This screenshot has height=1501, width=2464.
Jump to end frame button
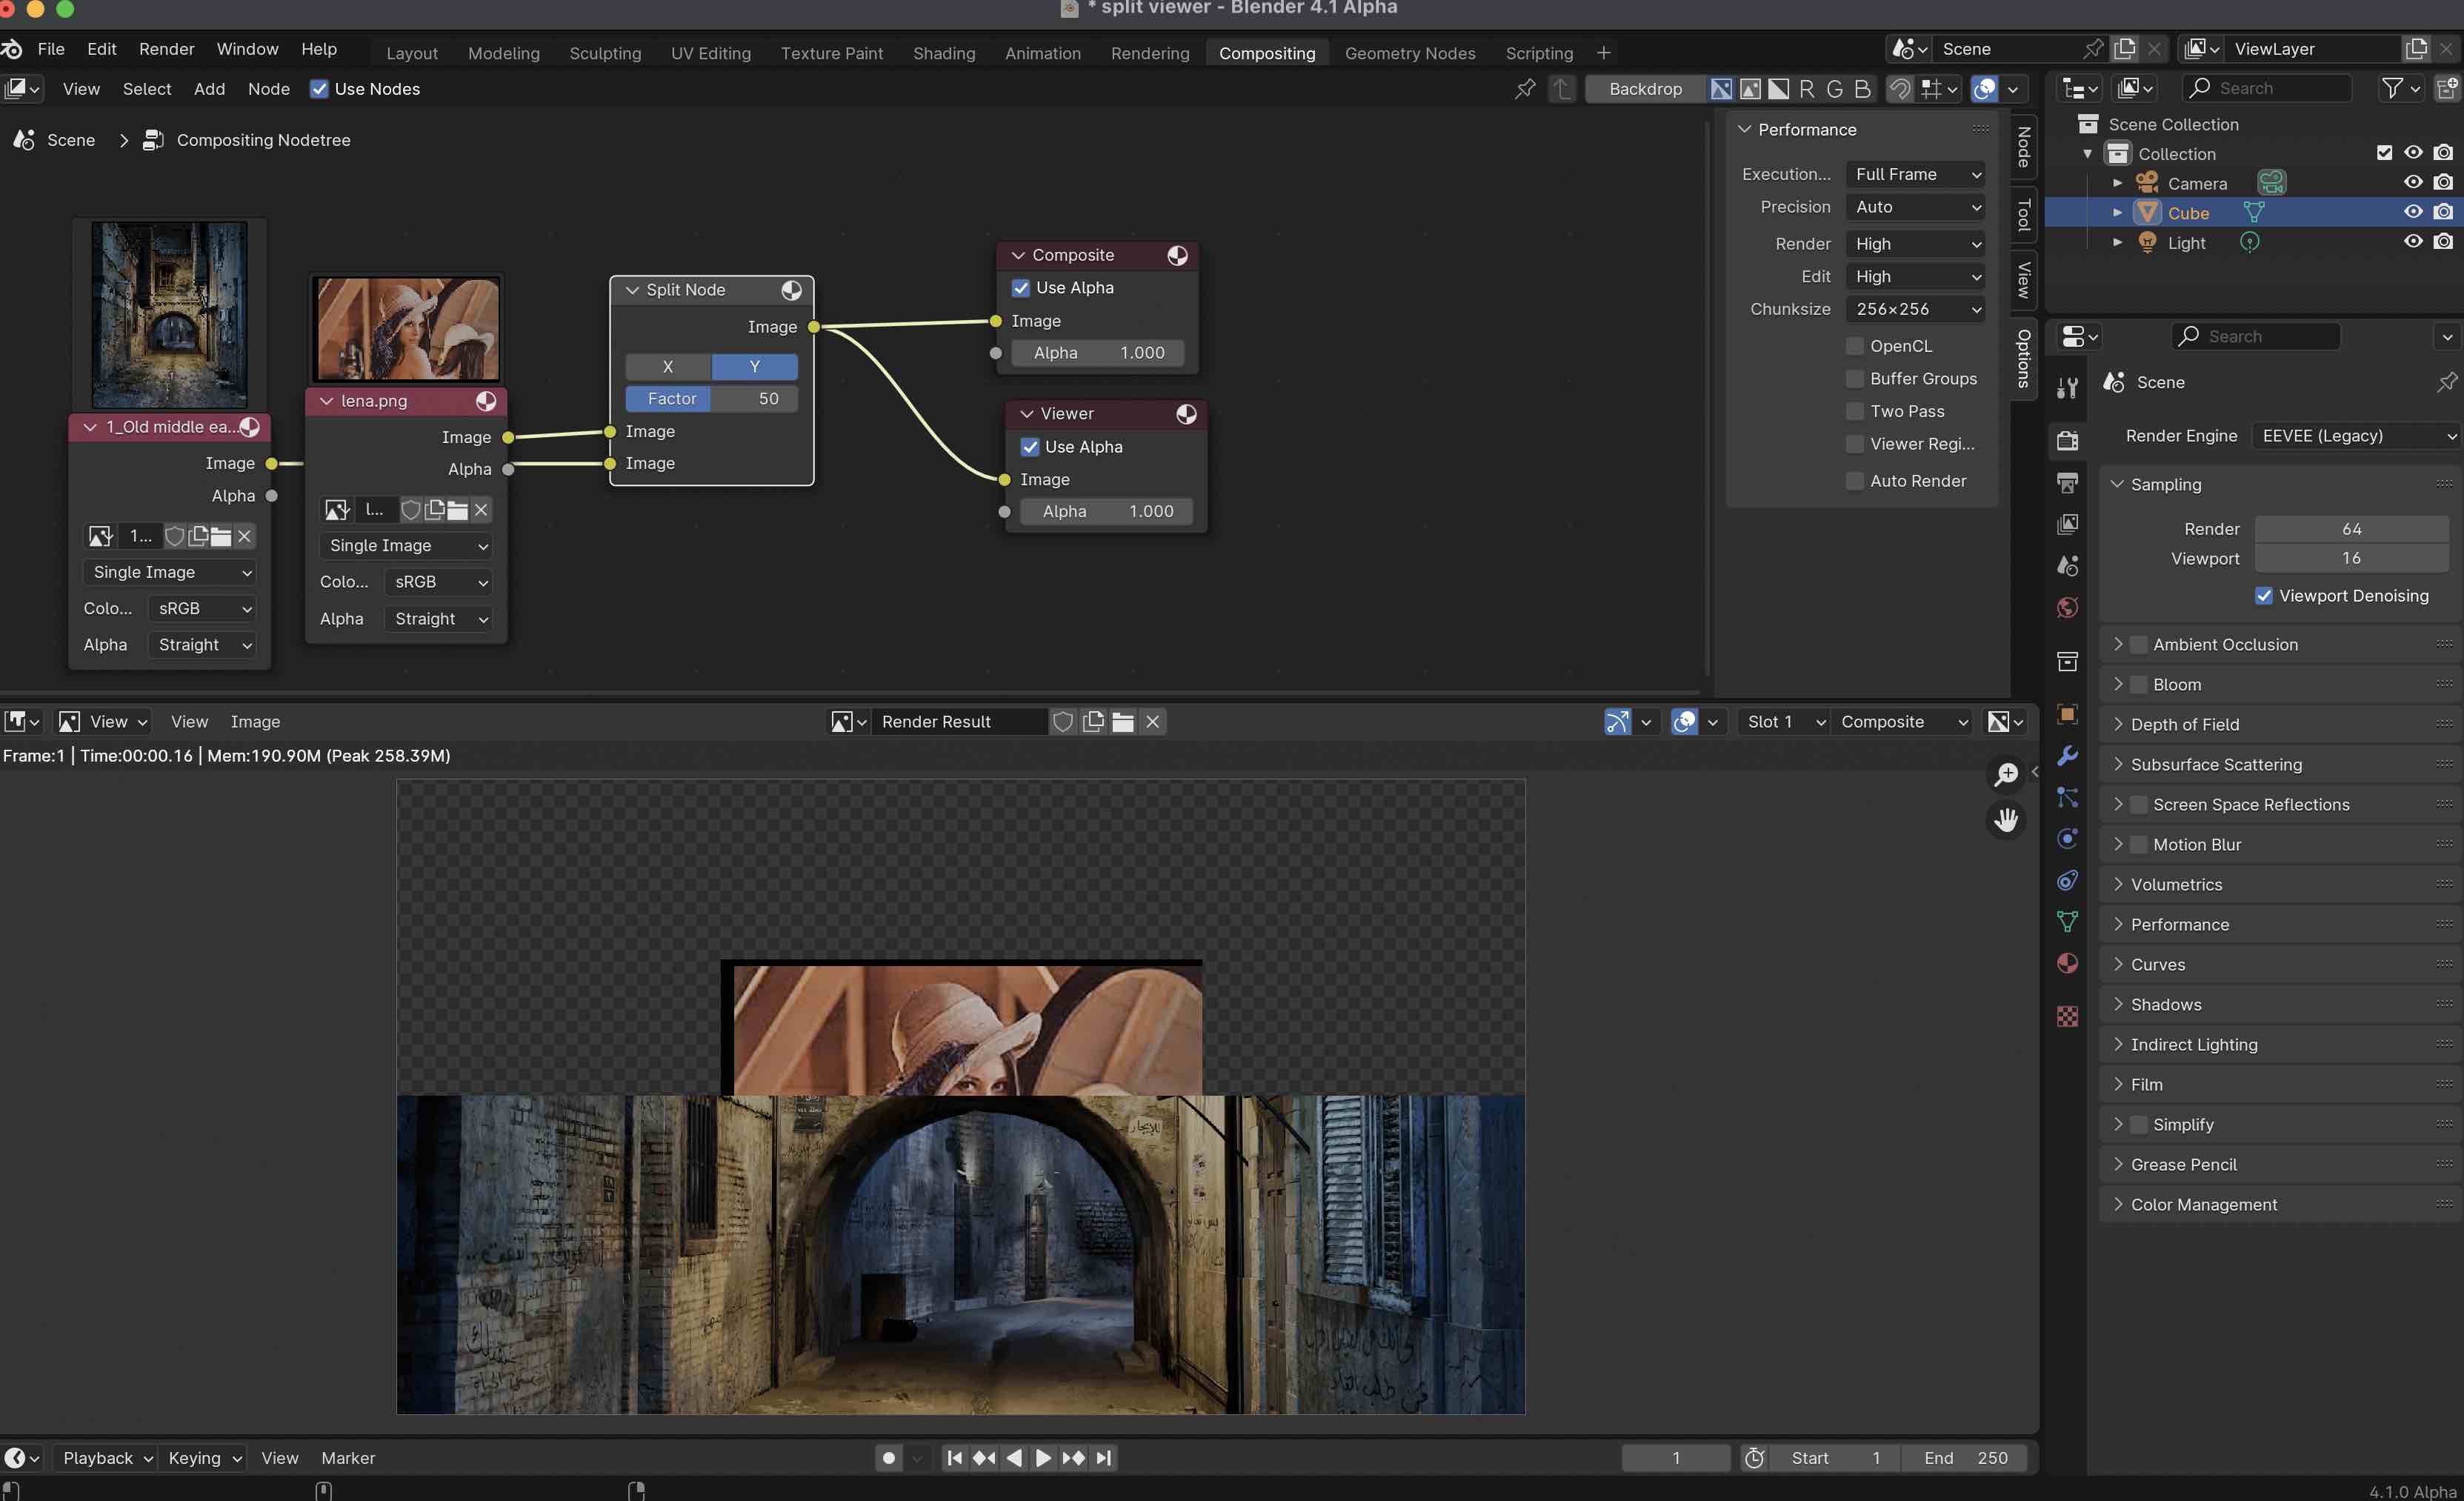(1103, 1458)
